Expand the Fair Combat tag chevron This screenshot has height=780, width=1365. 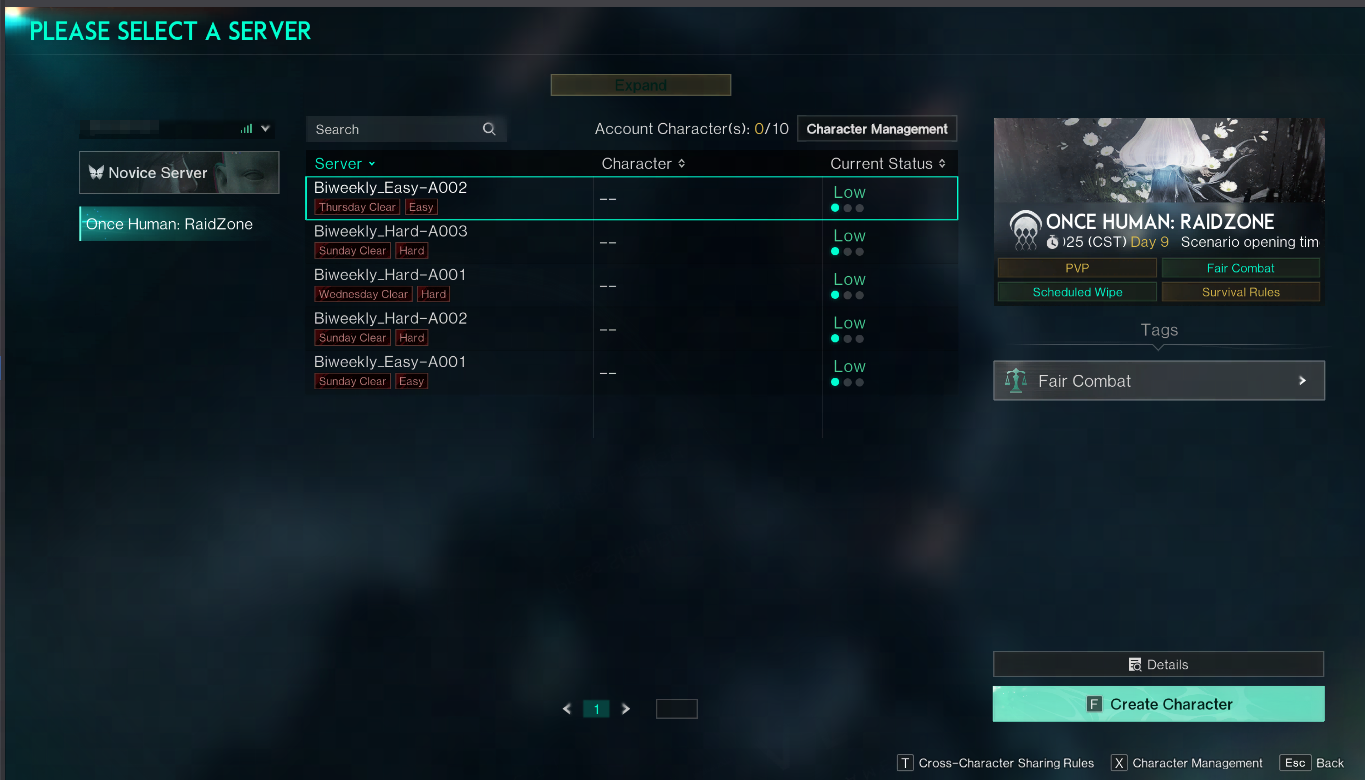click(1302, 381)
